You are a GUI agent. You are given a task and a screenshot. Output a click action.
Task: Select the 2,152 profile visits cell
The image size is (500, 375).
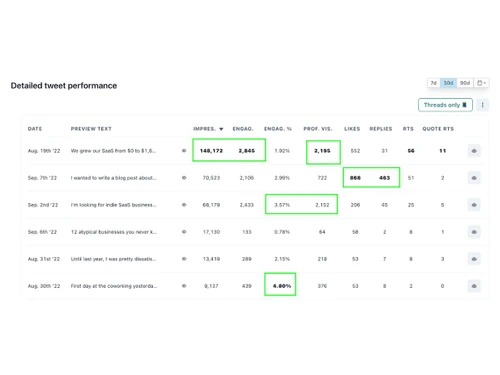click(x=322, y=205)
